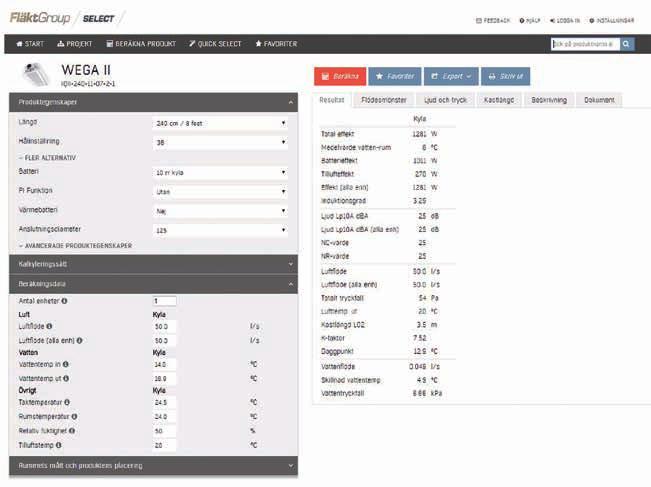
Task: Click the magnifier search button
Action: coord(627,44)
